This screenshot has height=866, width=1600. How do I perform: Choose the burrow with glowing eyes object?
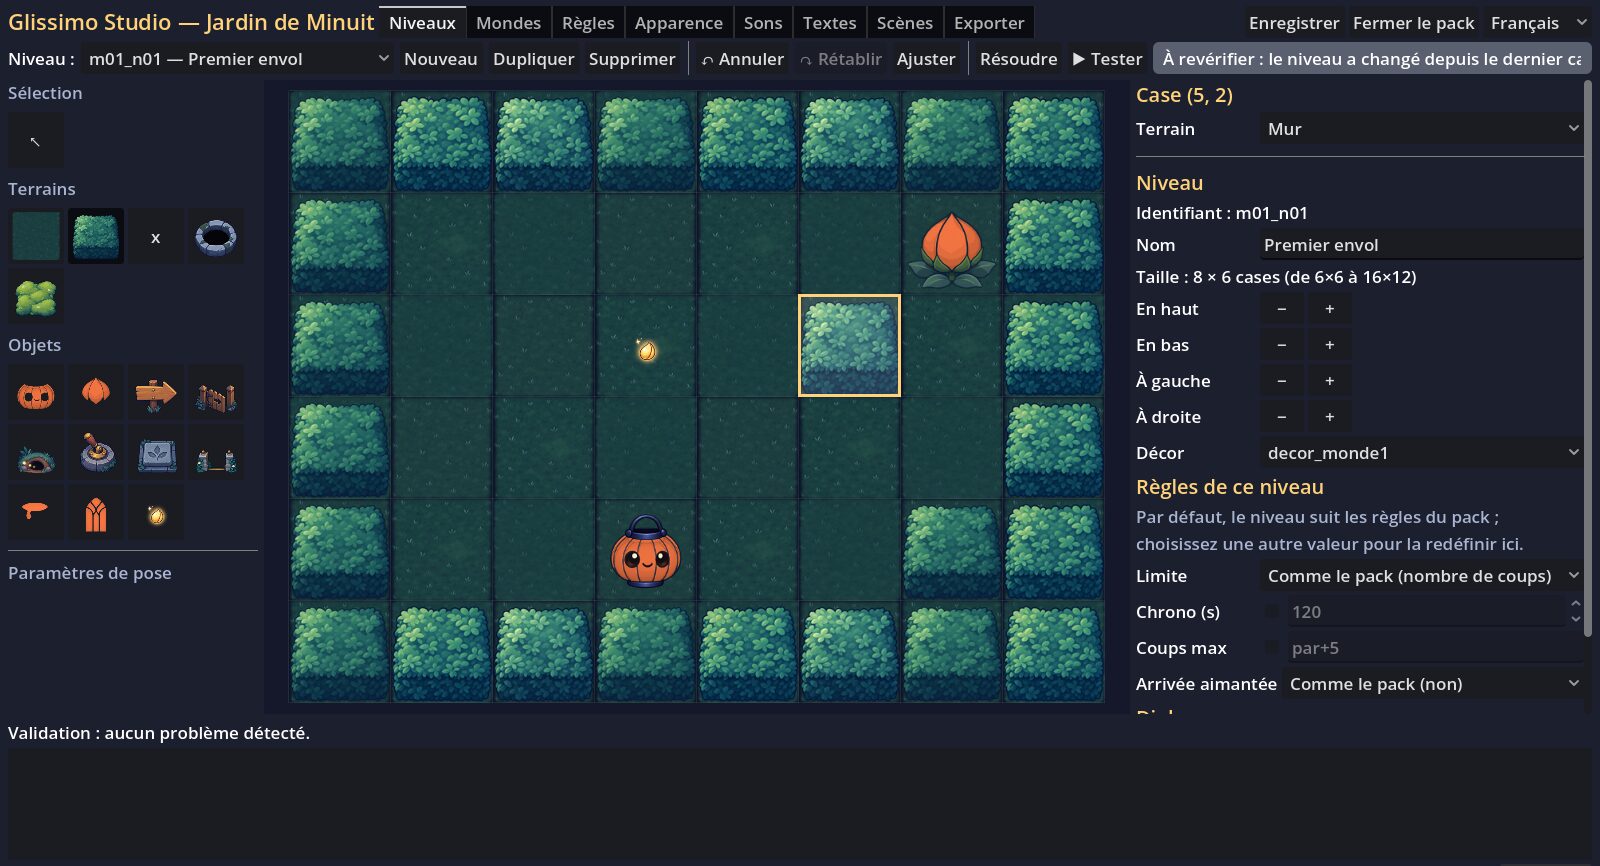point(36,453)
